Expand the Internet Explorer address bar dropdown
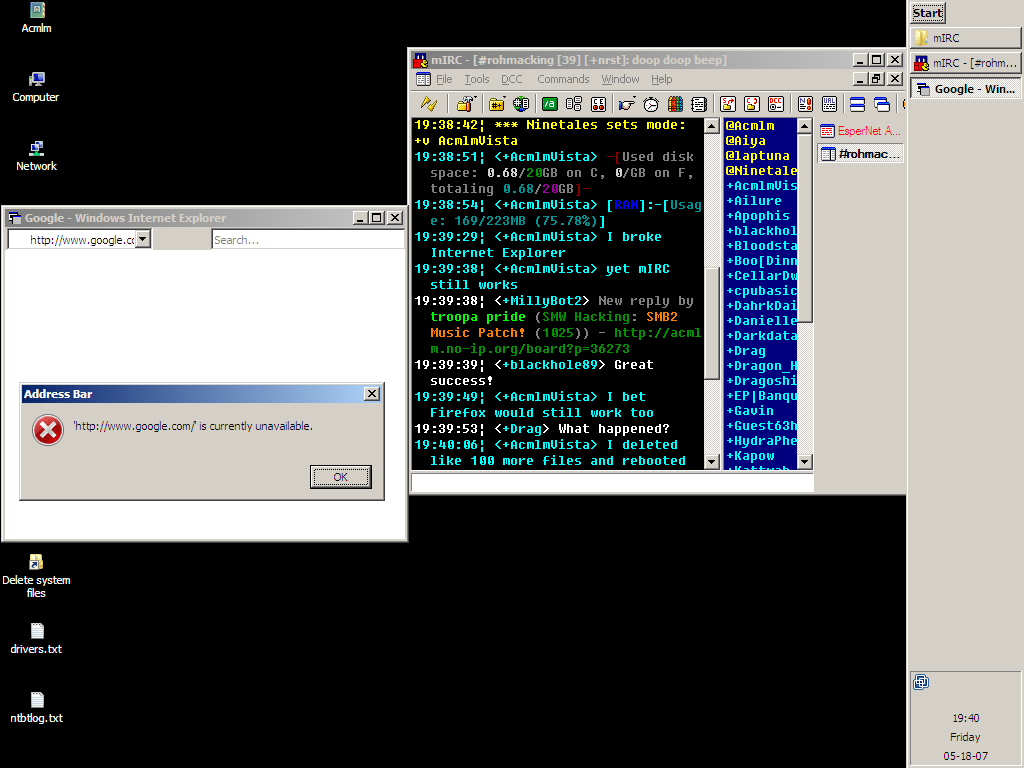Screen dimensions: 1024x768 tap(142, 239)
